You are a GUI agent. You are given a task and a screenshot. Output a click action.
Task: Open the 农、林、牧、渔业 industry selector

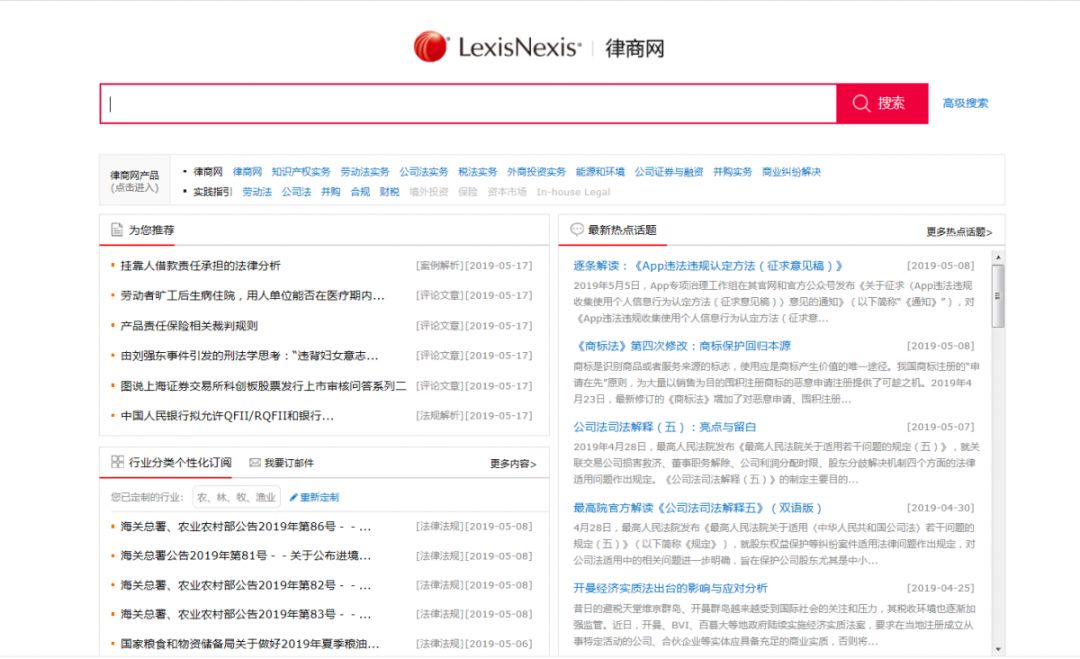[235, 497]
